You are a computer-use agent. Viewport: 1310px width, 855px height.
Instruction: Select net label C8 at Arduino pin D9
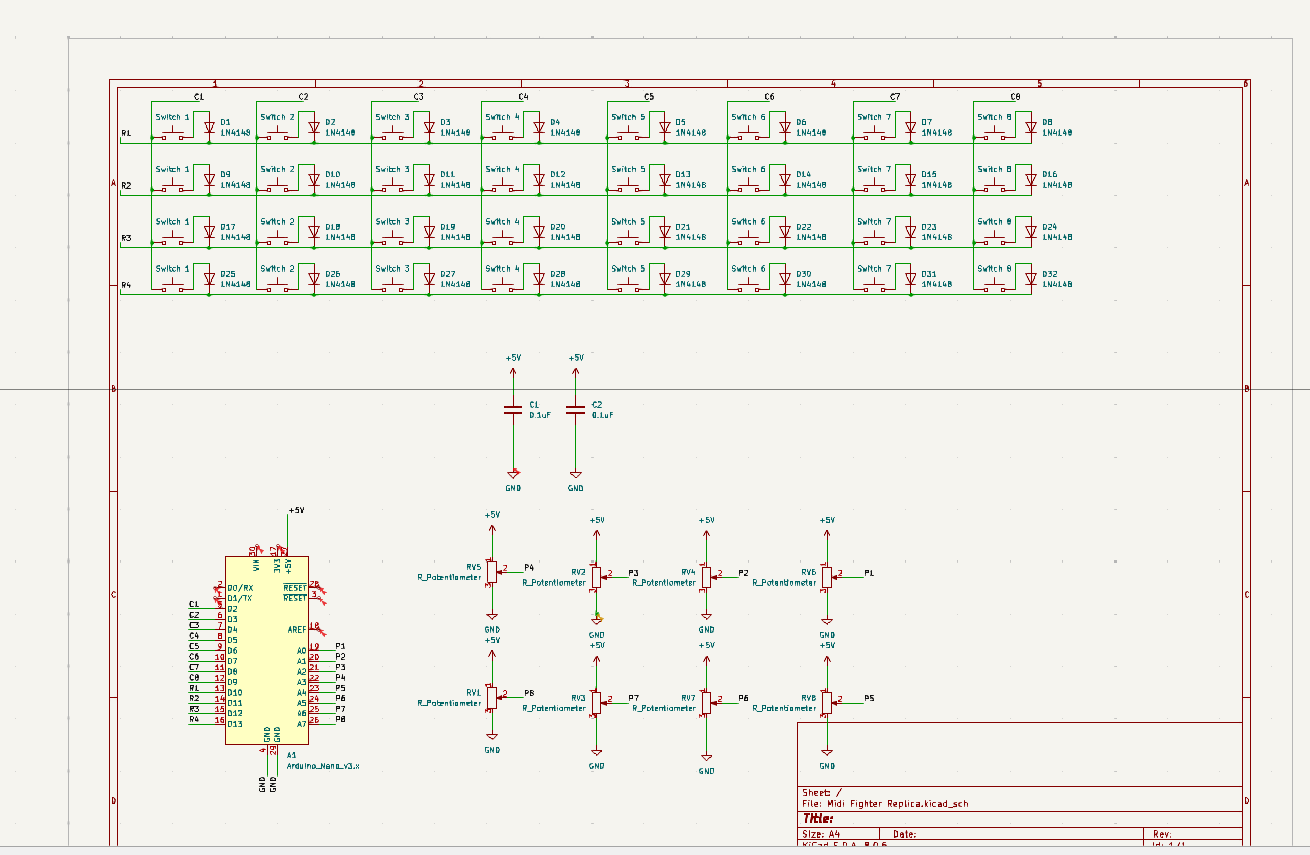pos(194,677)
